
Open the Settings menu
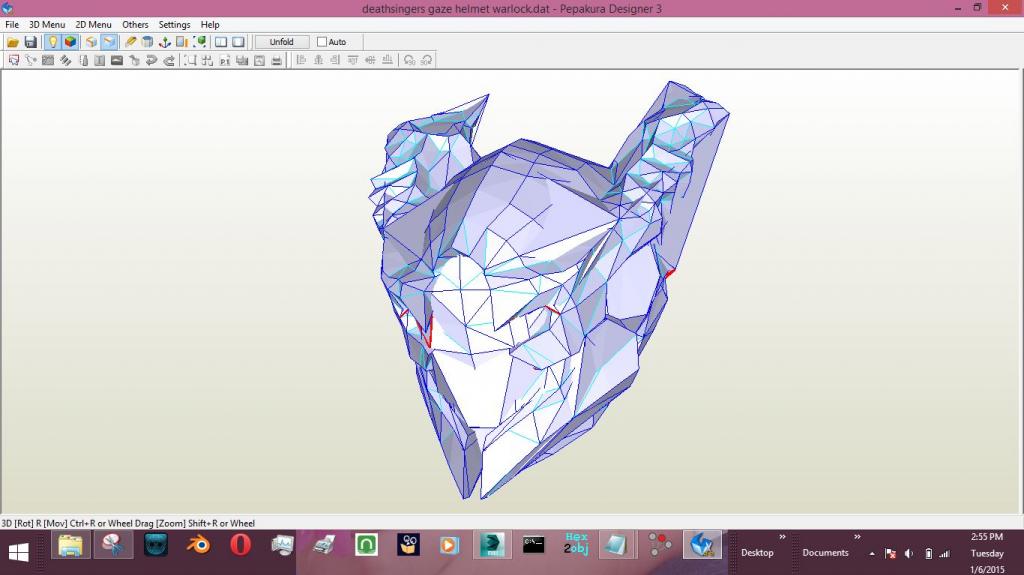point(174,25)
